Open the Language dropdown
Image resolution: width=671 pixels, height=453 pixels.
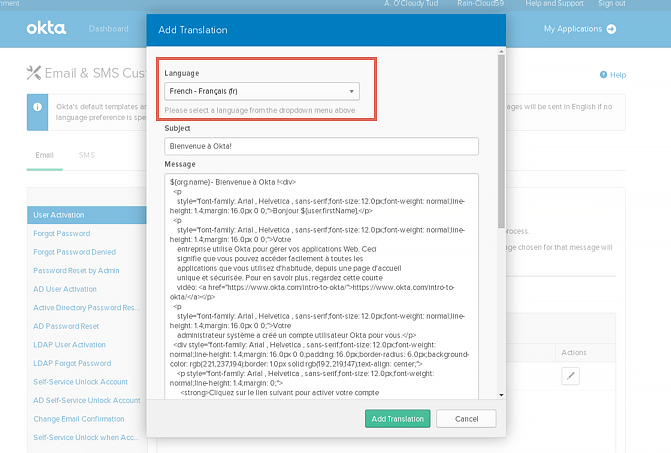pyautogui.click(x=262, y=91)
